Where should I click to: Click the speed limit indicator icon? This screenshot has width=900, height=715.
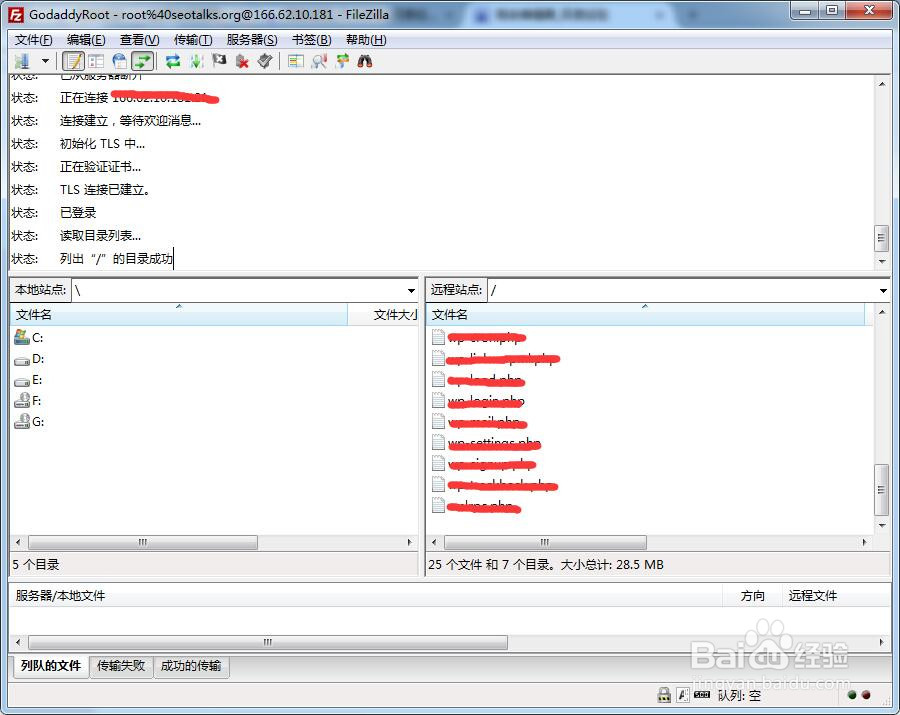[x=701, y=695]
